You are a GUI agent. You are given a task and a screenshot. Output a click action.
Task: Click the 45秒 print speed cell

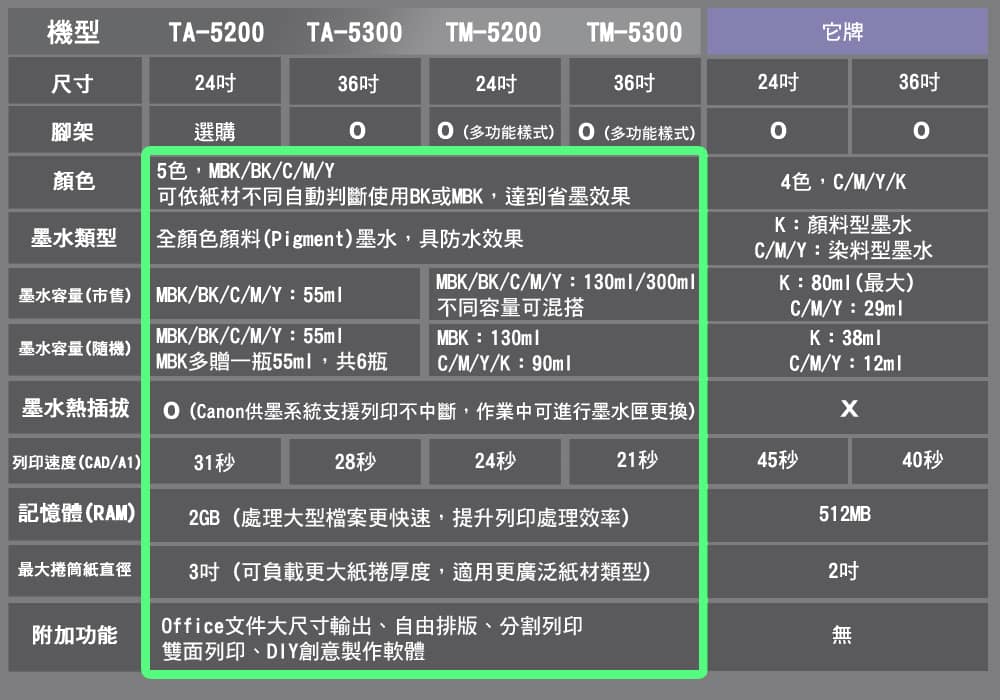777,460
